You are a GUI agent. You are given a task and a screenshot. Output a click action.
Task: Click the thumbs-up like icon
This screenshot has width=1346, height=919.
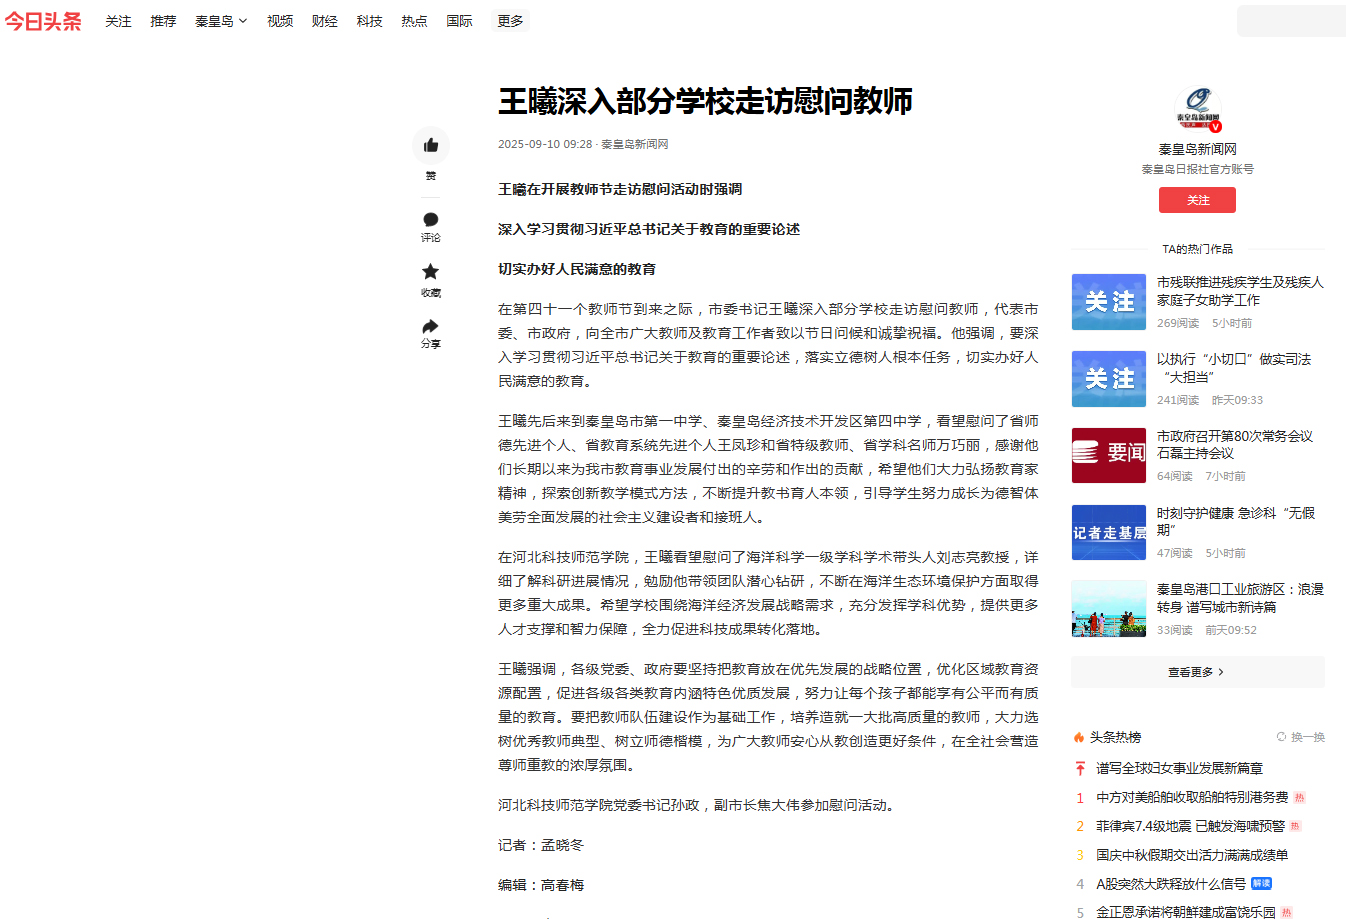(431, 146)
